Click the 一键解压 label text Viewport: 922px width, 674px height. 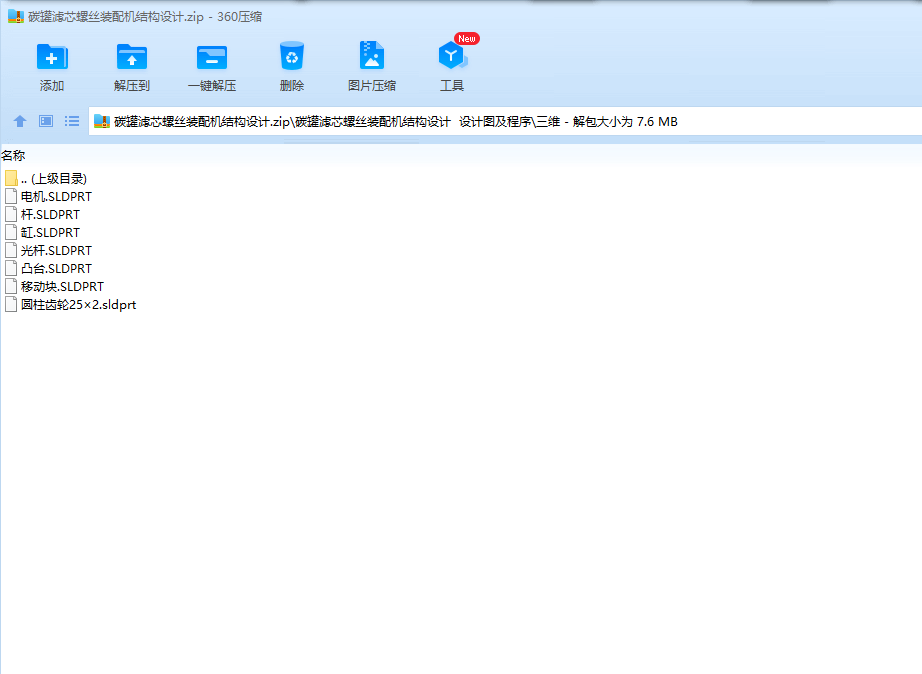tap(212, 86)
